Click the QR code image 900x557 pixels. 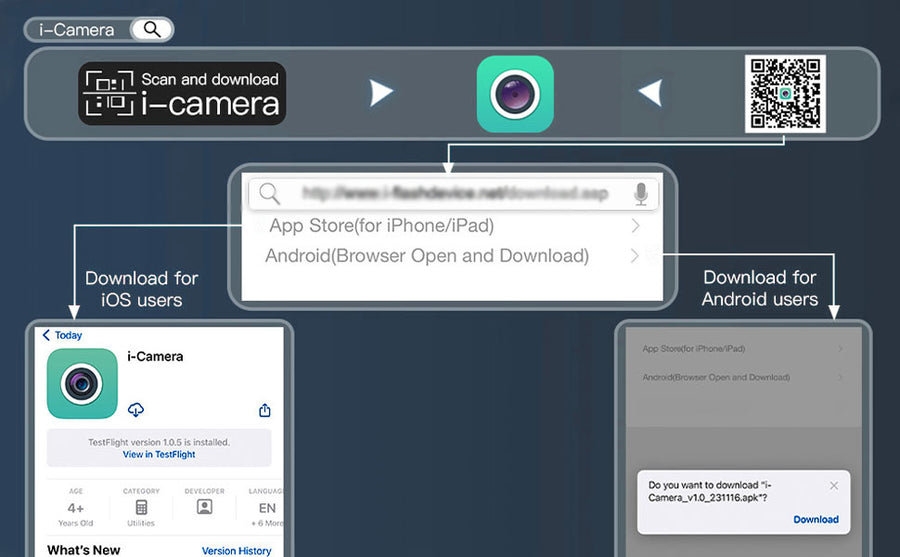(x=785, y=94)
